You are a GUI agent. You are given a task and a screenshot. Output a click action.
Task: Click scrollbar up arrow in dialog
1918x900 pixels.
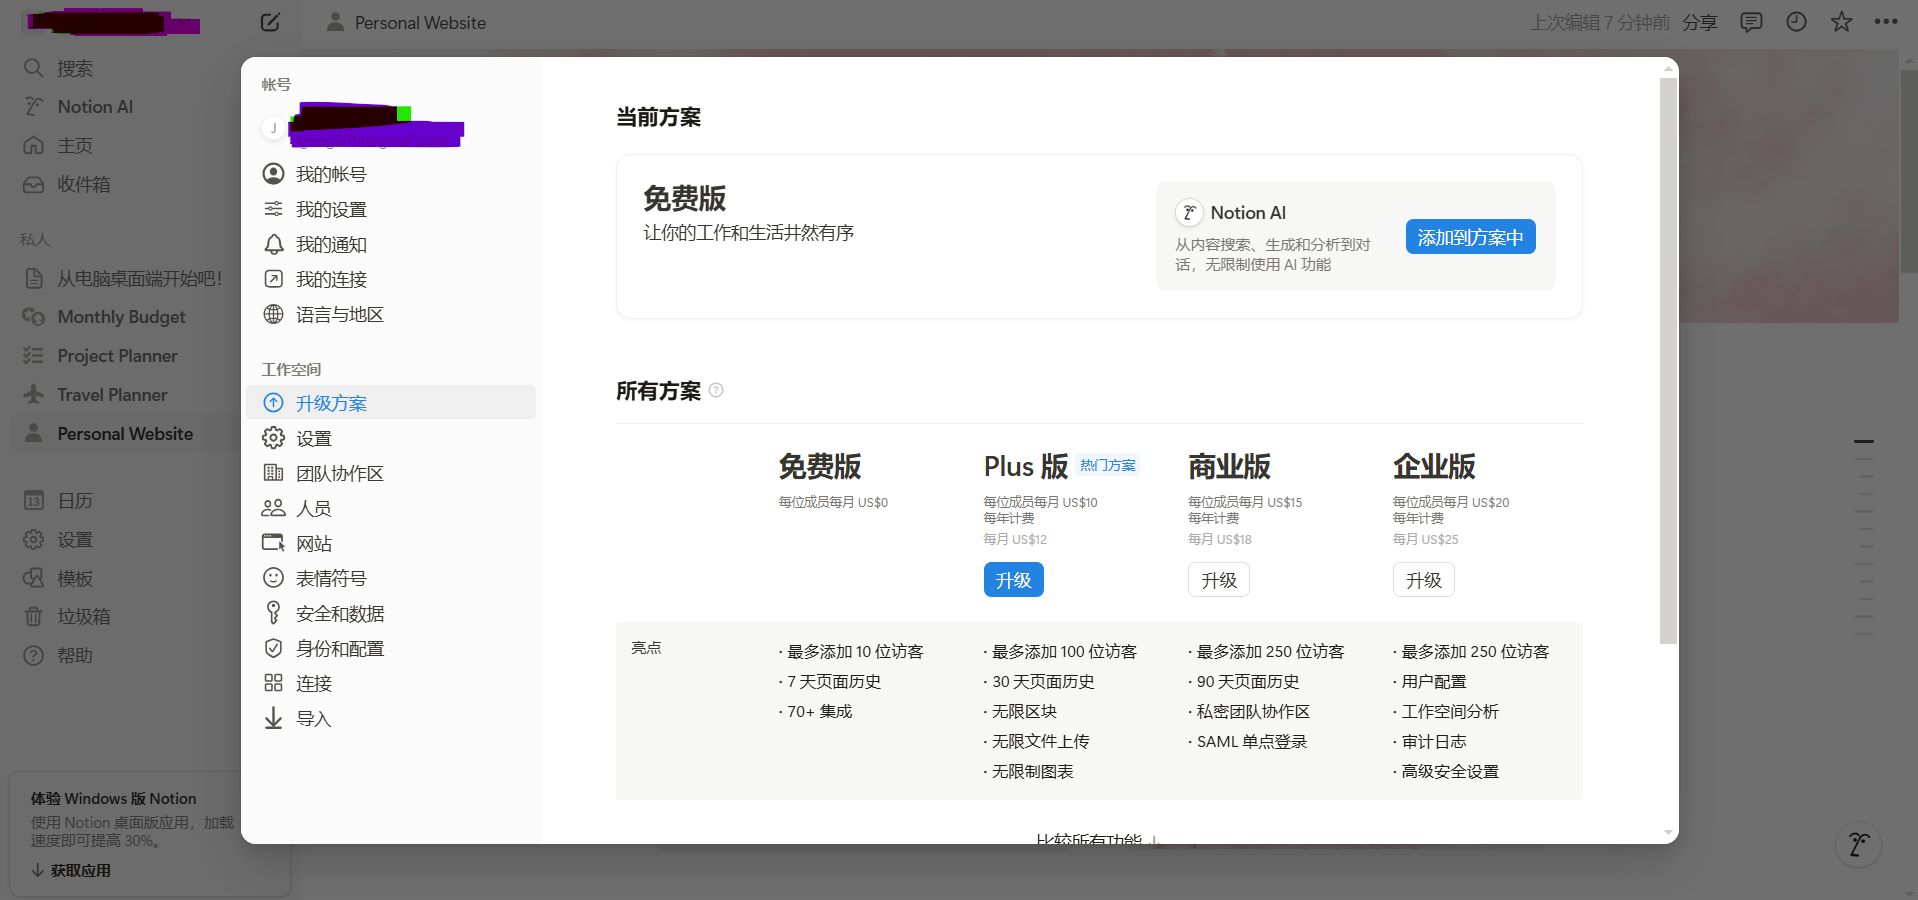(1667, 68)
